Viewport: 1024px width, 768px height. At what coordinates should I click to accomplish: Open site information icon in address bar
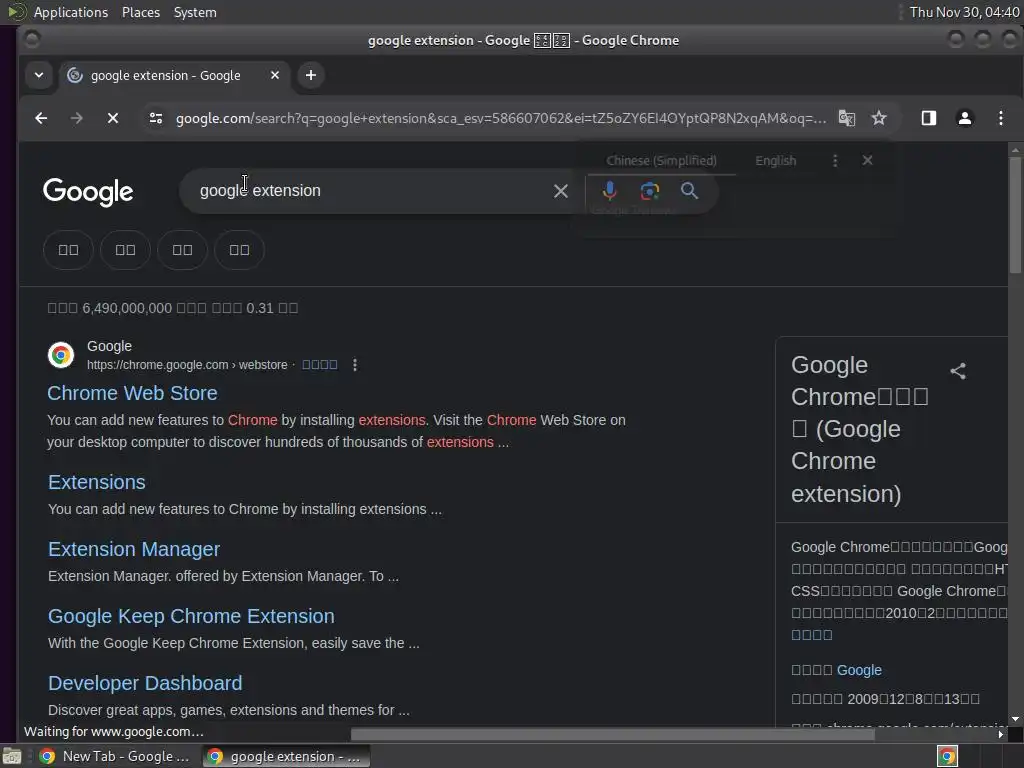click(156, 118)
